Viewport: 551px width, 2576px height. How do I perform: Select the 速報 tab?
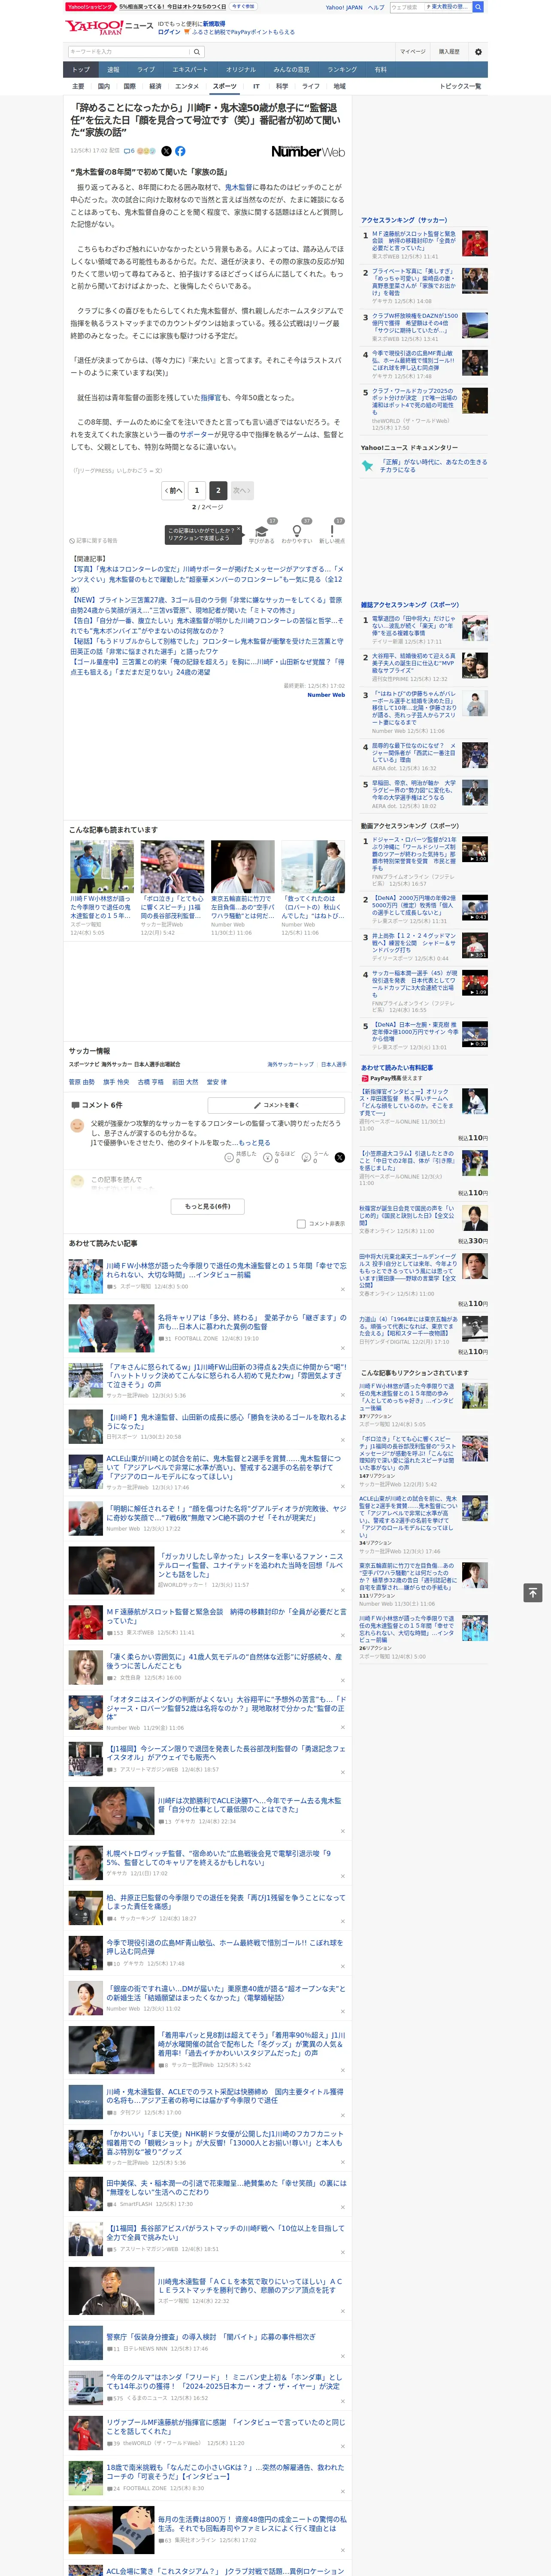113,69
